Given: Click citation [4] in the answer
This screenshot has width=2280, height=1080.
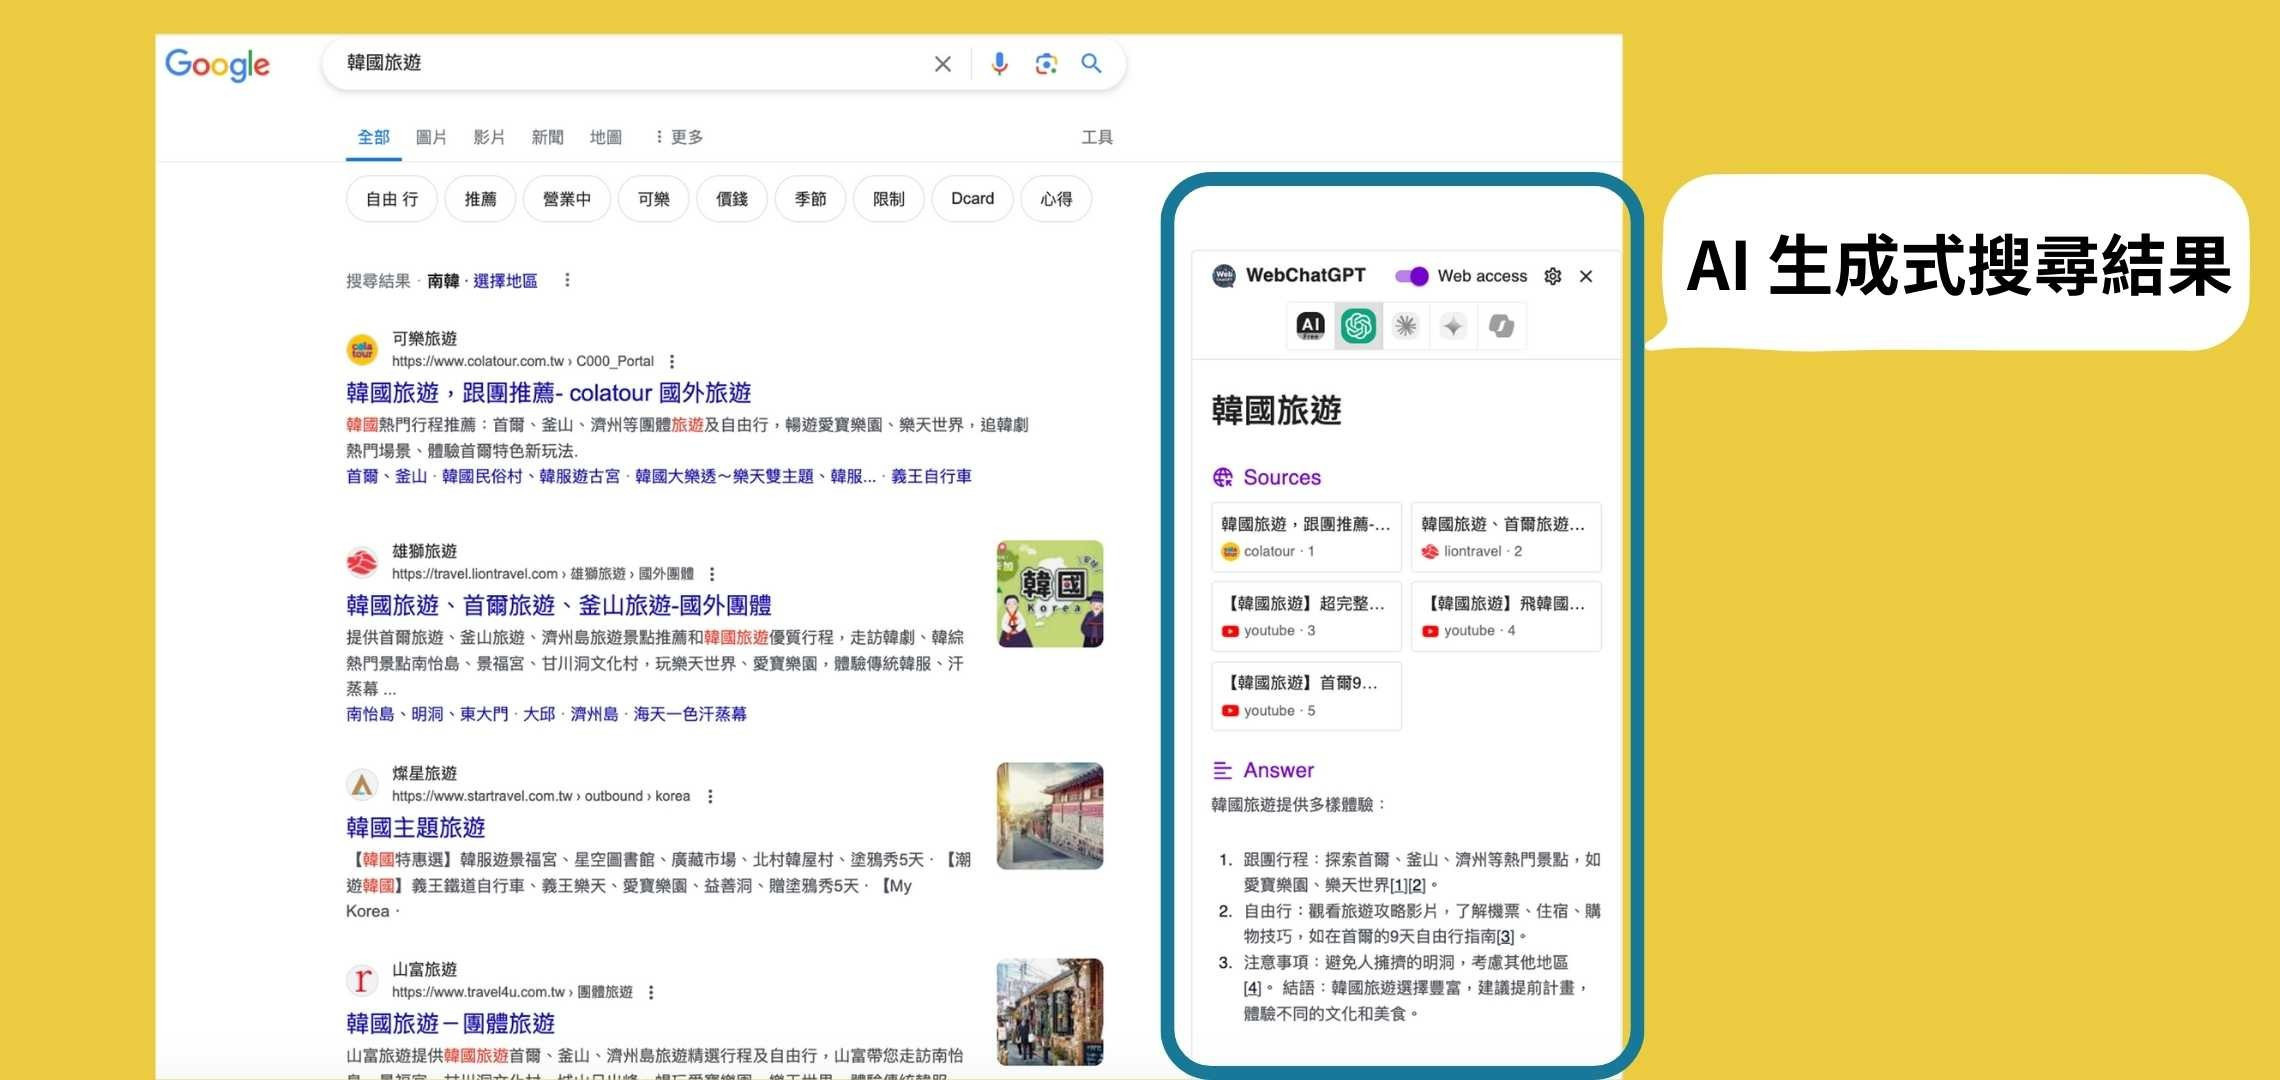Looking at the screenshot, I should (x=1252, y=988).
